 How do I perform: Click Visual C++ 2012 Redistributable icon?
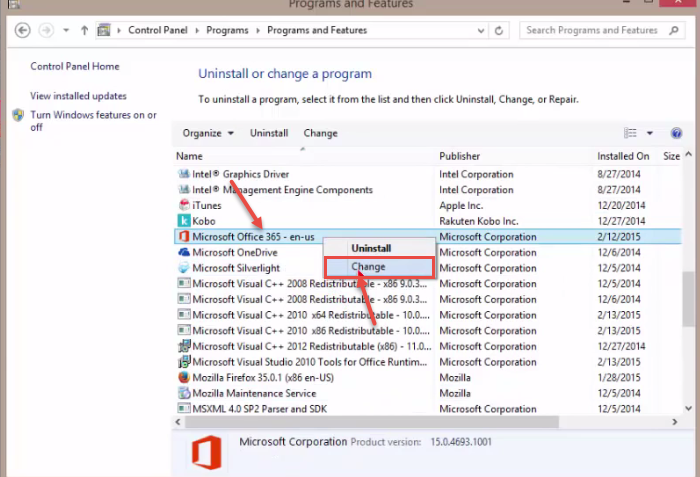coord(184,346)
